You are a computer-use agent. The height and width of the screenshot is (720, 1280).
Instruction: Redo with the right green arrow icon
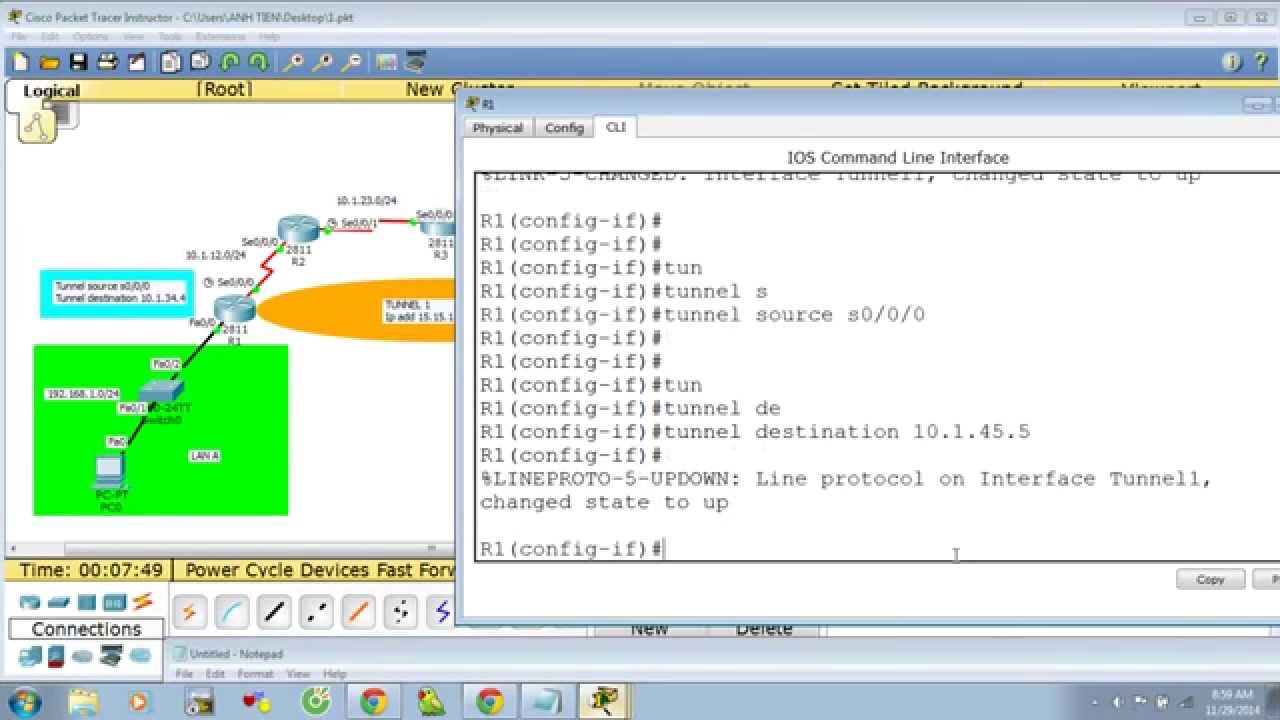(259, 62)
